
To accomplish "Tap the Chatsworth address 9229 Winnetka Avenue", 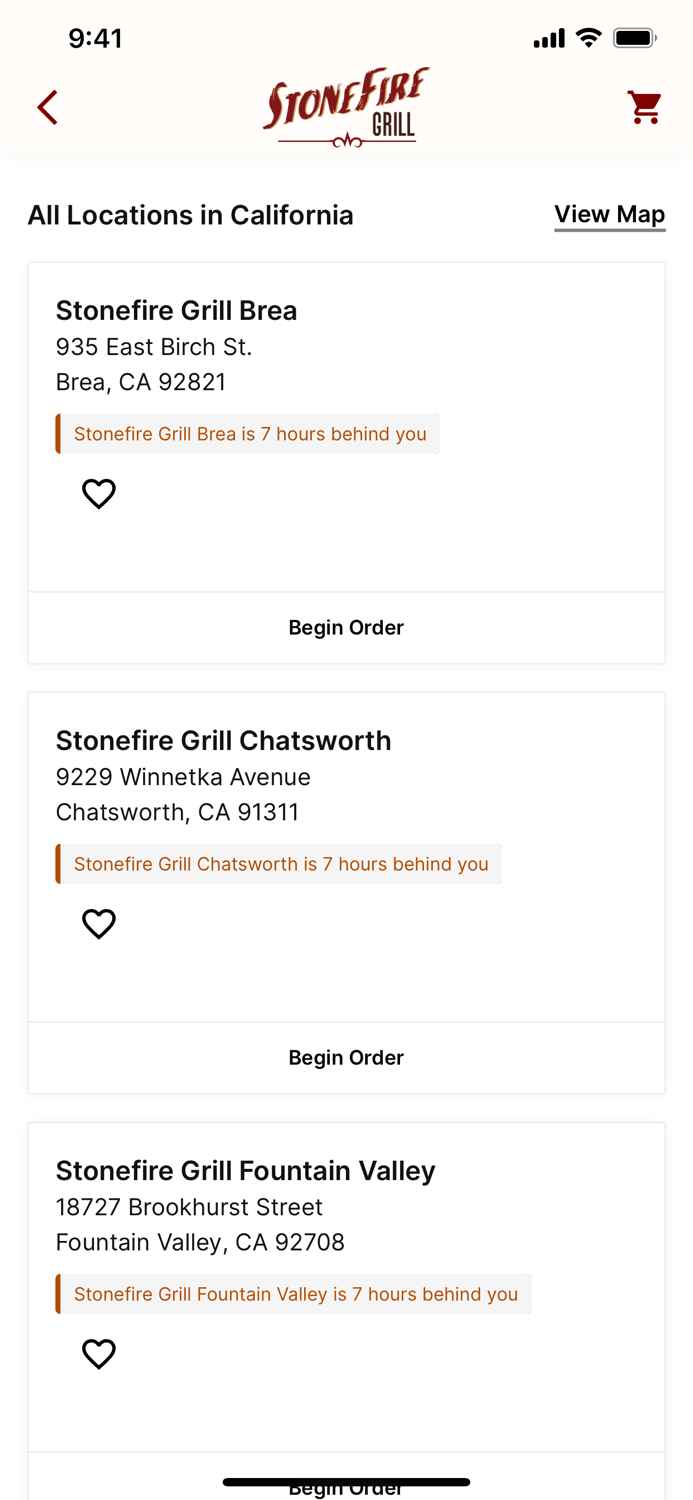I will coord(183,777).
